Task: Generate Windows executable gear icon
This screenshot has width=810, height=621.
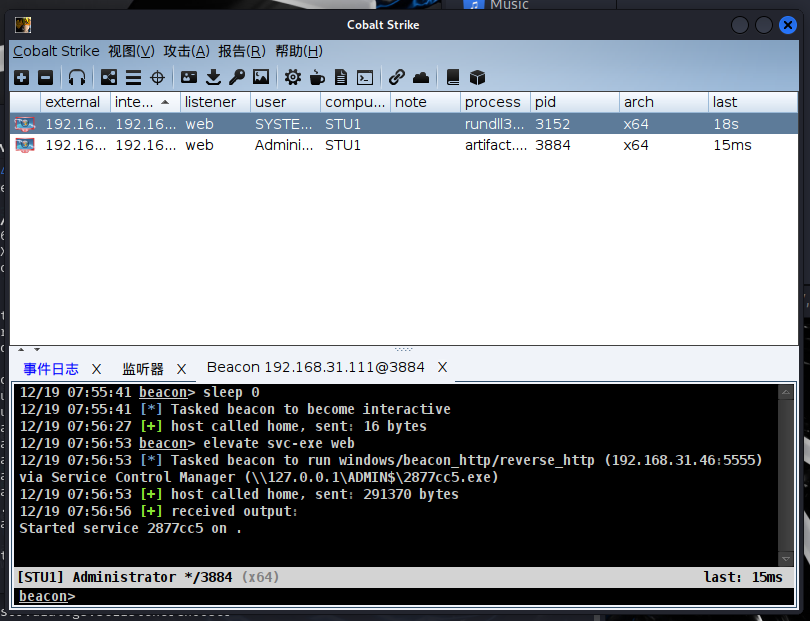Action: click(x=292, y=78)
